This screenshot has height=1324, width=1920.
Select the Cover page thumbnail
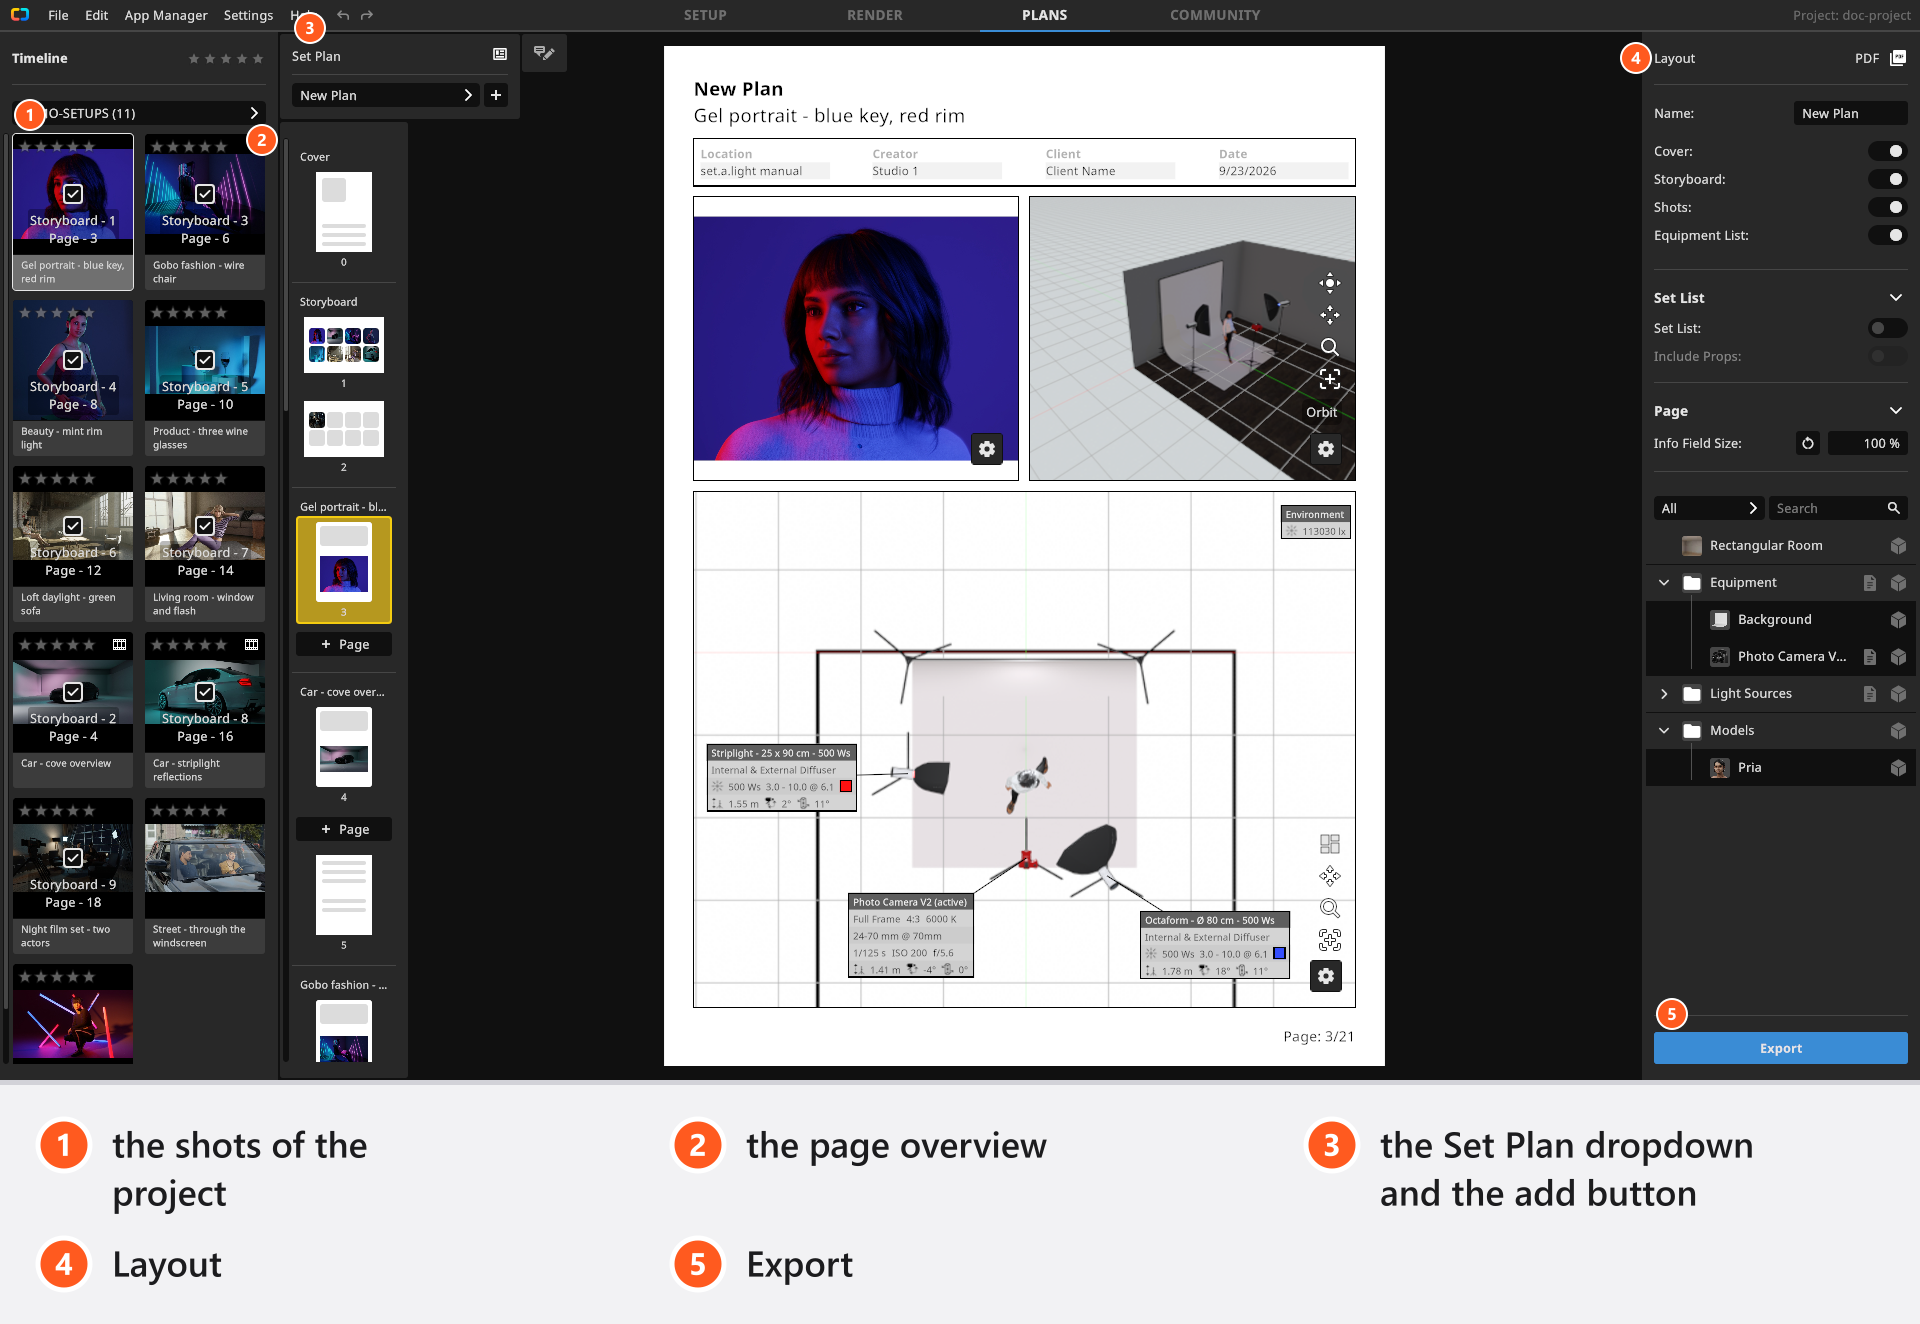click(x=344, y=212)
